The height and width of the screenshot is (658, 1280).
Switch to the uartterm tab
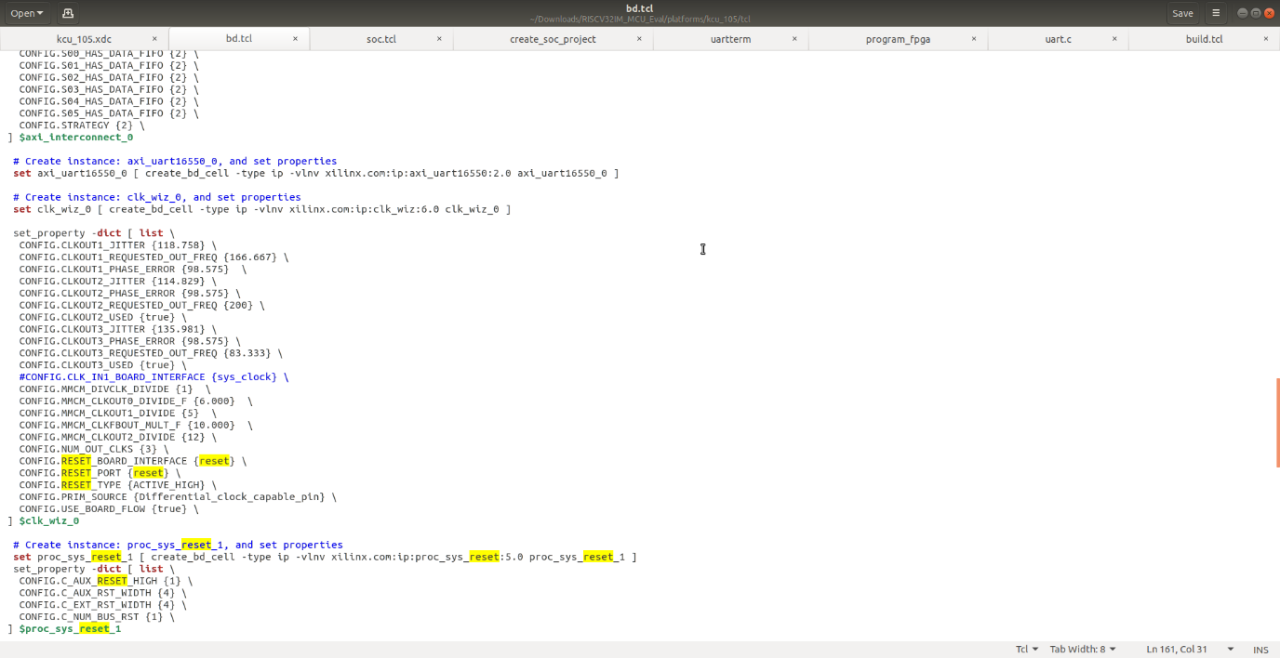(730, 39)
